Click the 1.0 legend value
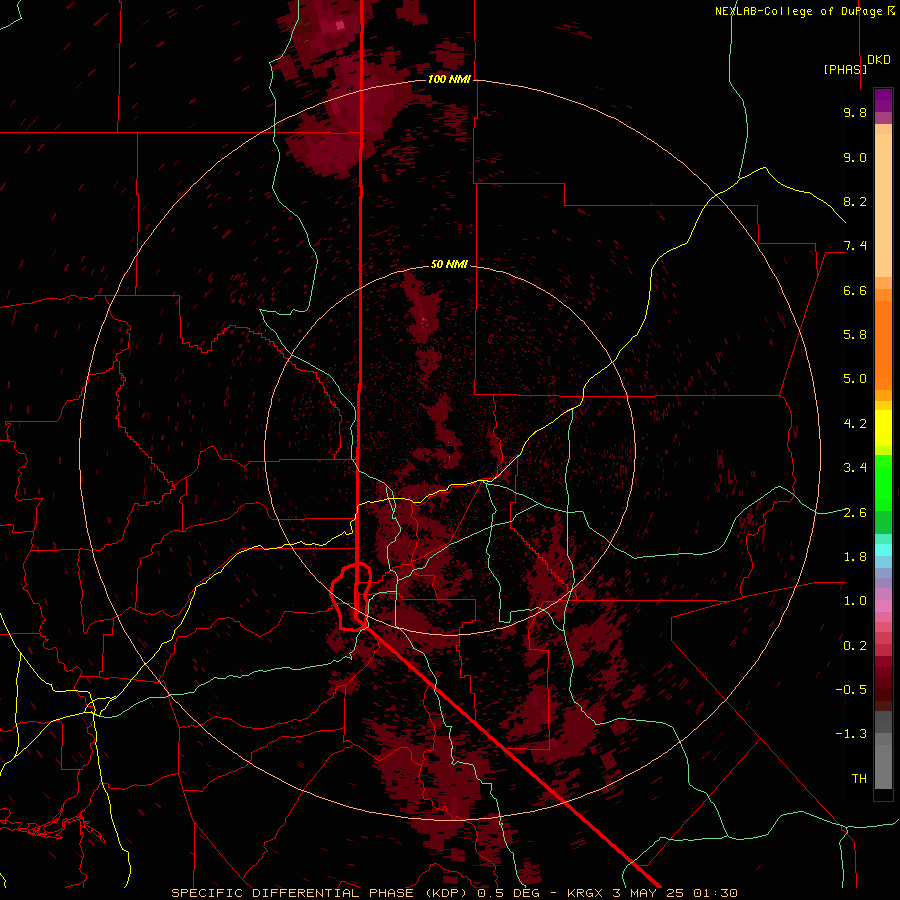 click(x=855, y=601)
